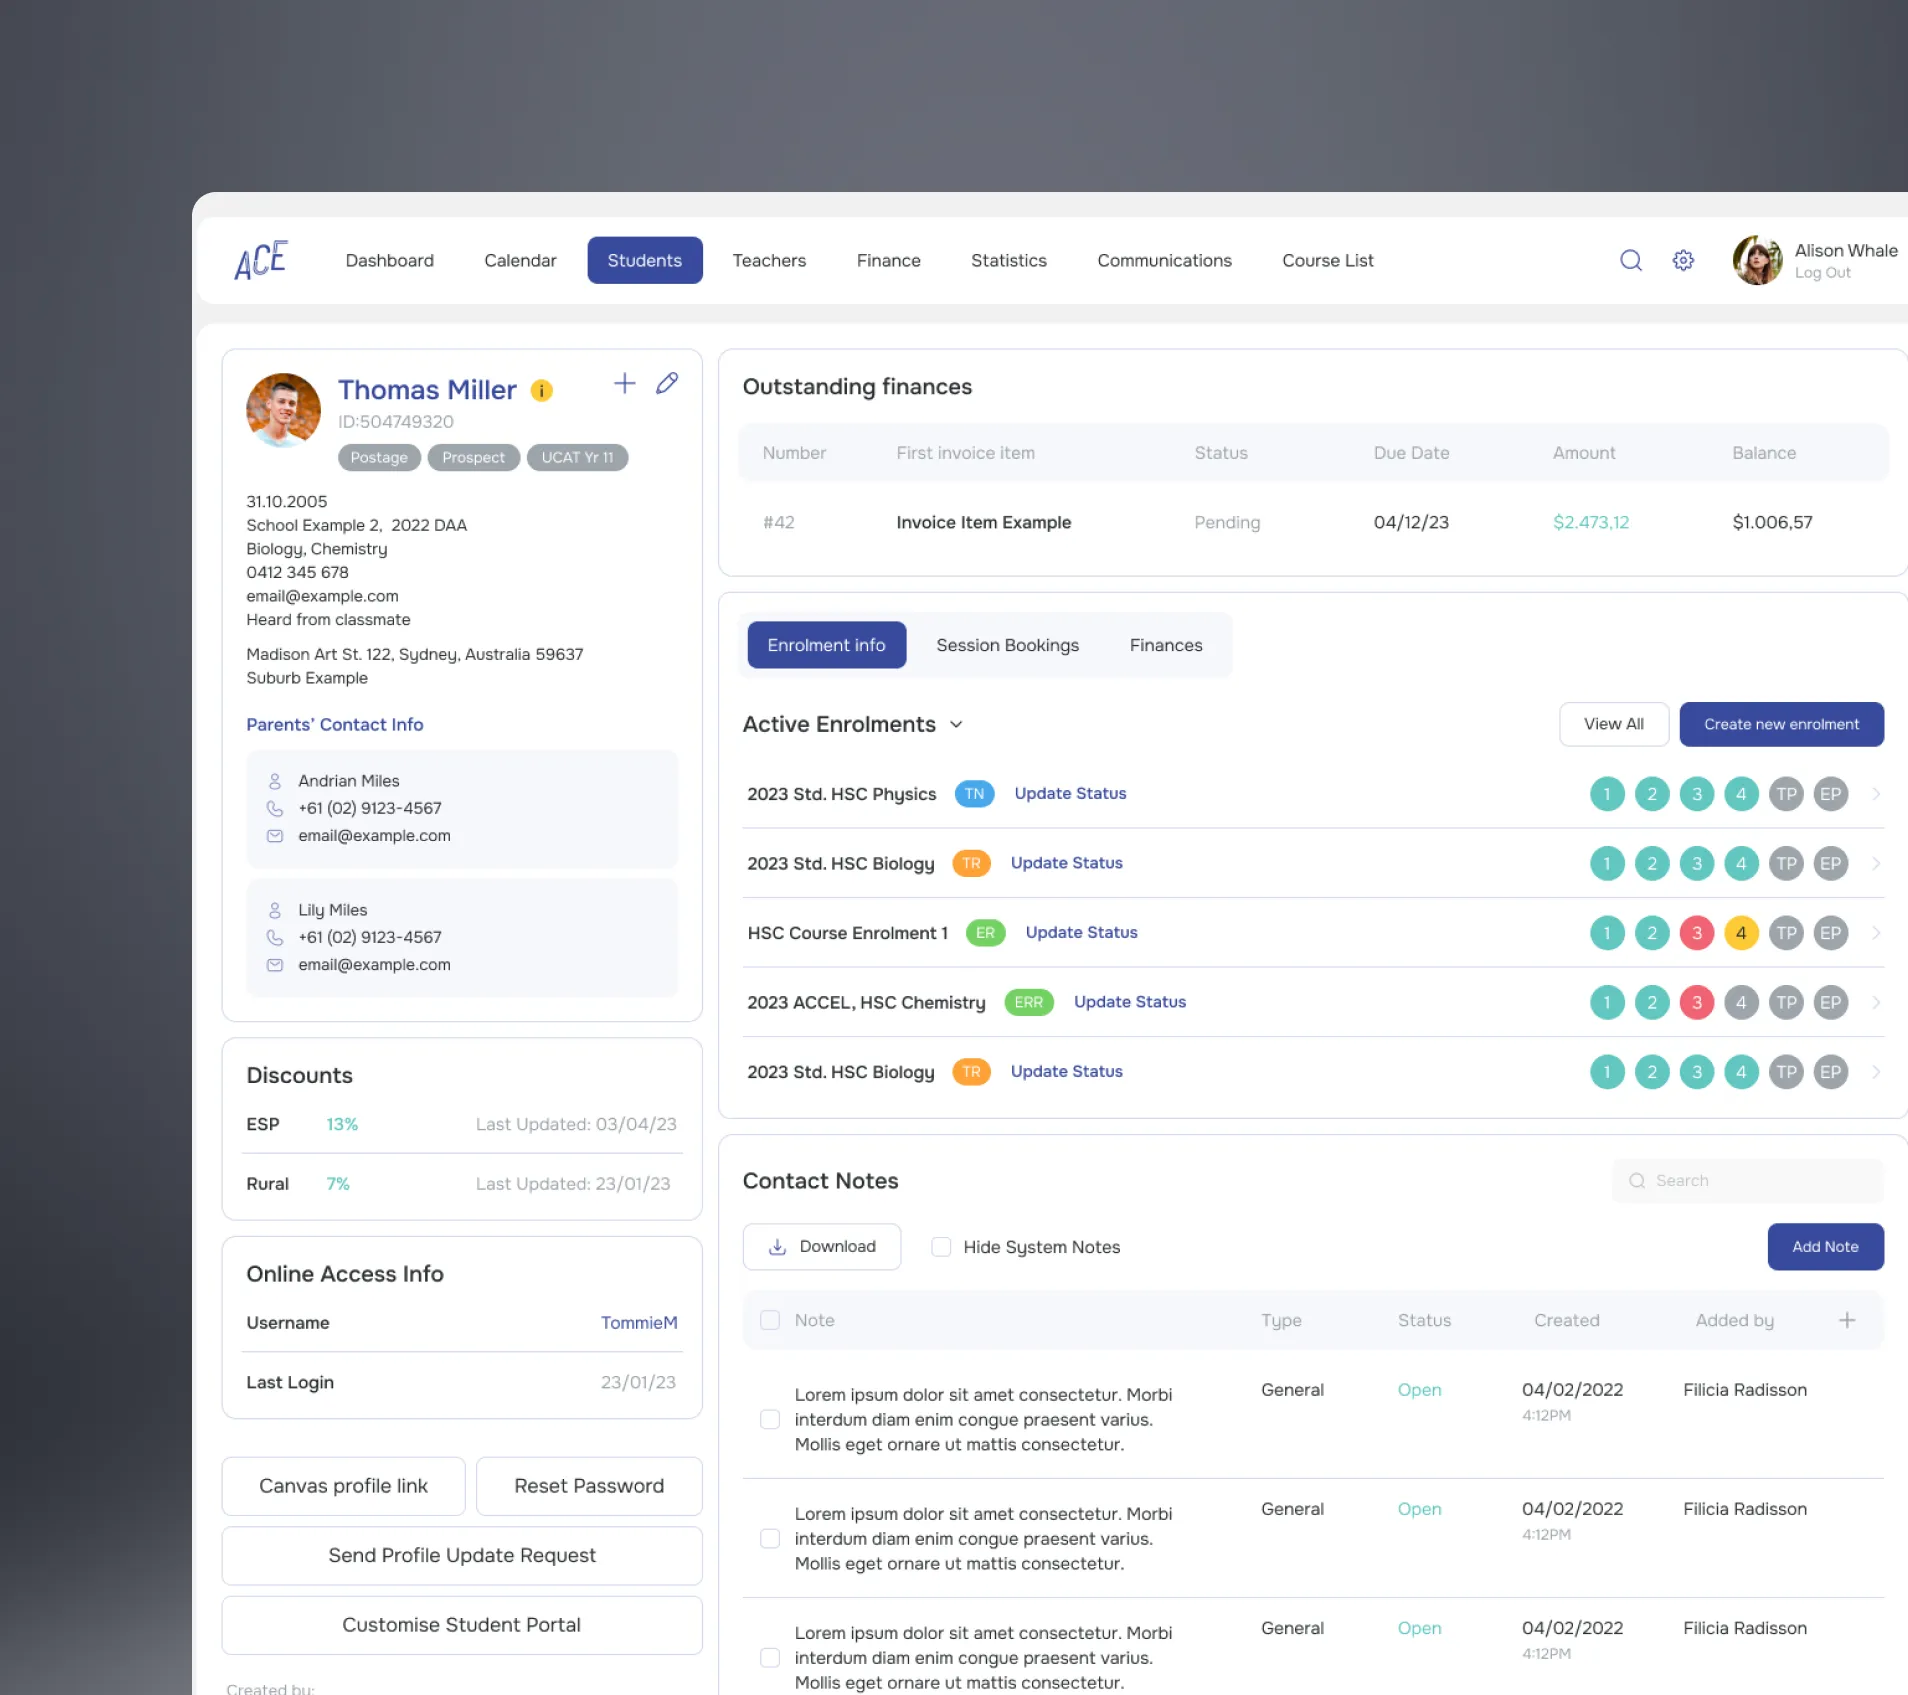Open the Finance menu in navbar
The image size is (1908, 1695).
tap(888, 261)
